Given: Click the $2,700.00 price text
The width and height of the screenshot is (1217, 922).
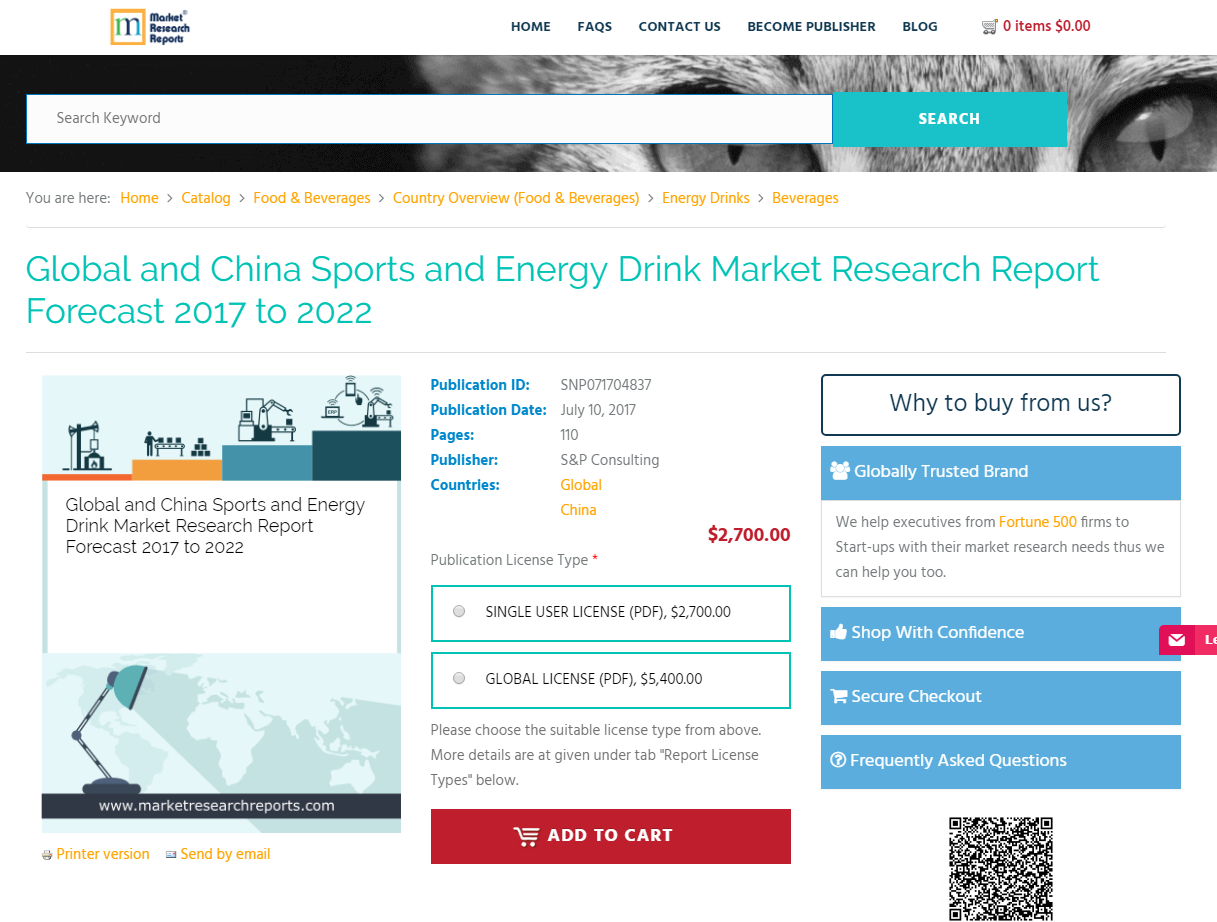Looking at the screenshot, I should coord(749,535).
